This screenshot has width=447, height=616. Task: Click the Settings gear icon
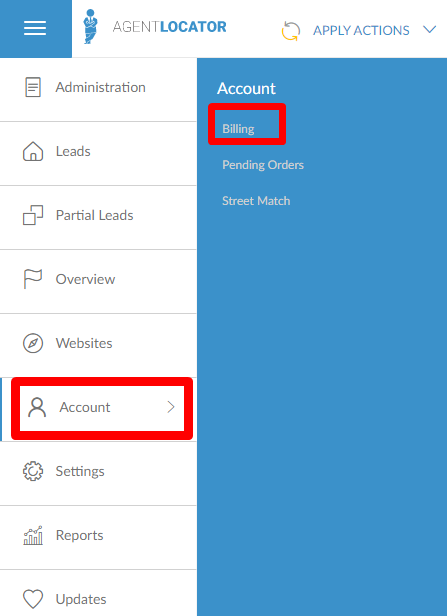[x=33, y=471]
